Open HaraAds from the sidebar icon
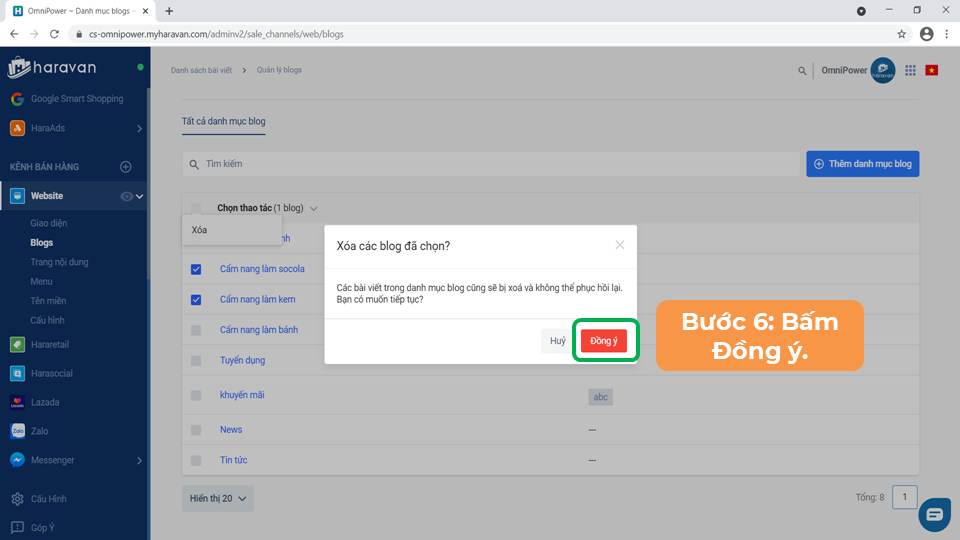This screenshot has width=960, height=540. 17,128
